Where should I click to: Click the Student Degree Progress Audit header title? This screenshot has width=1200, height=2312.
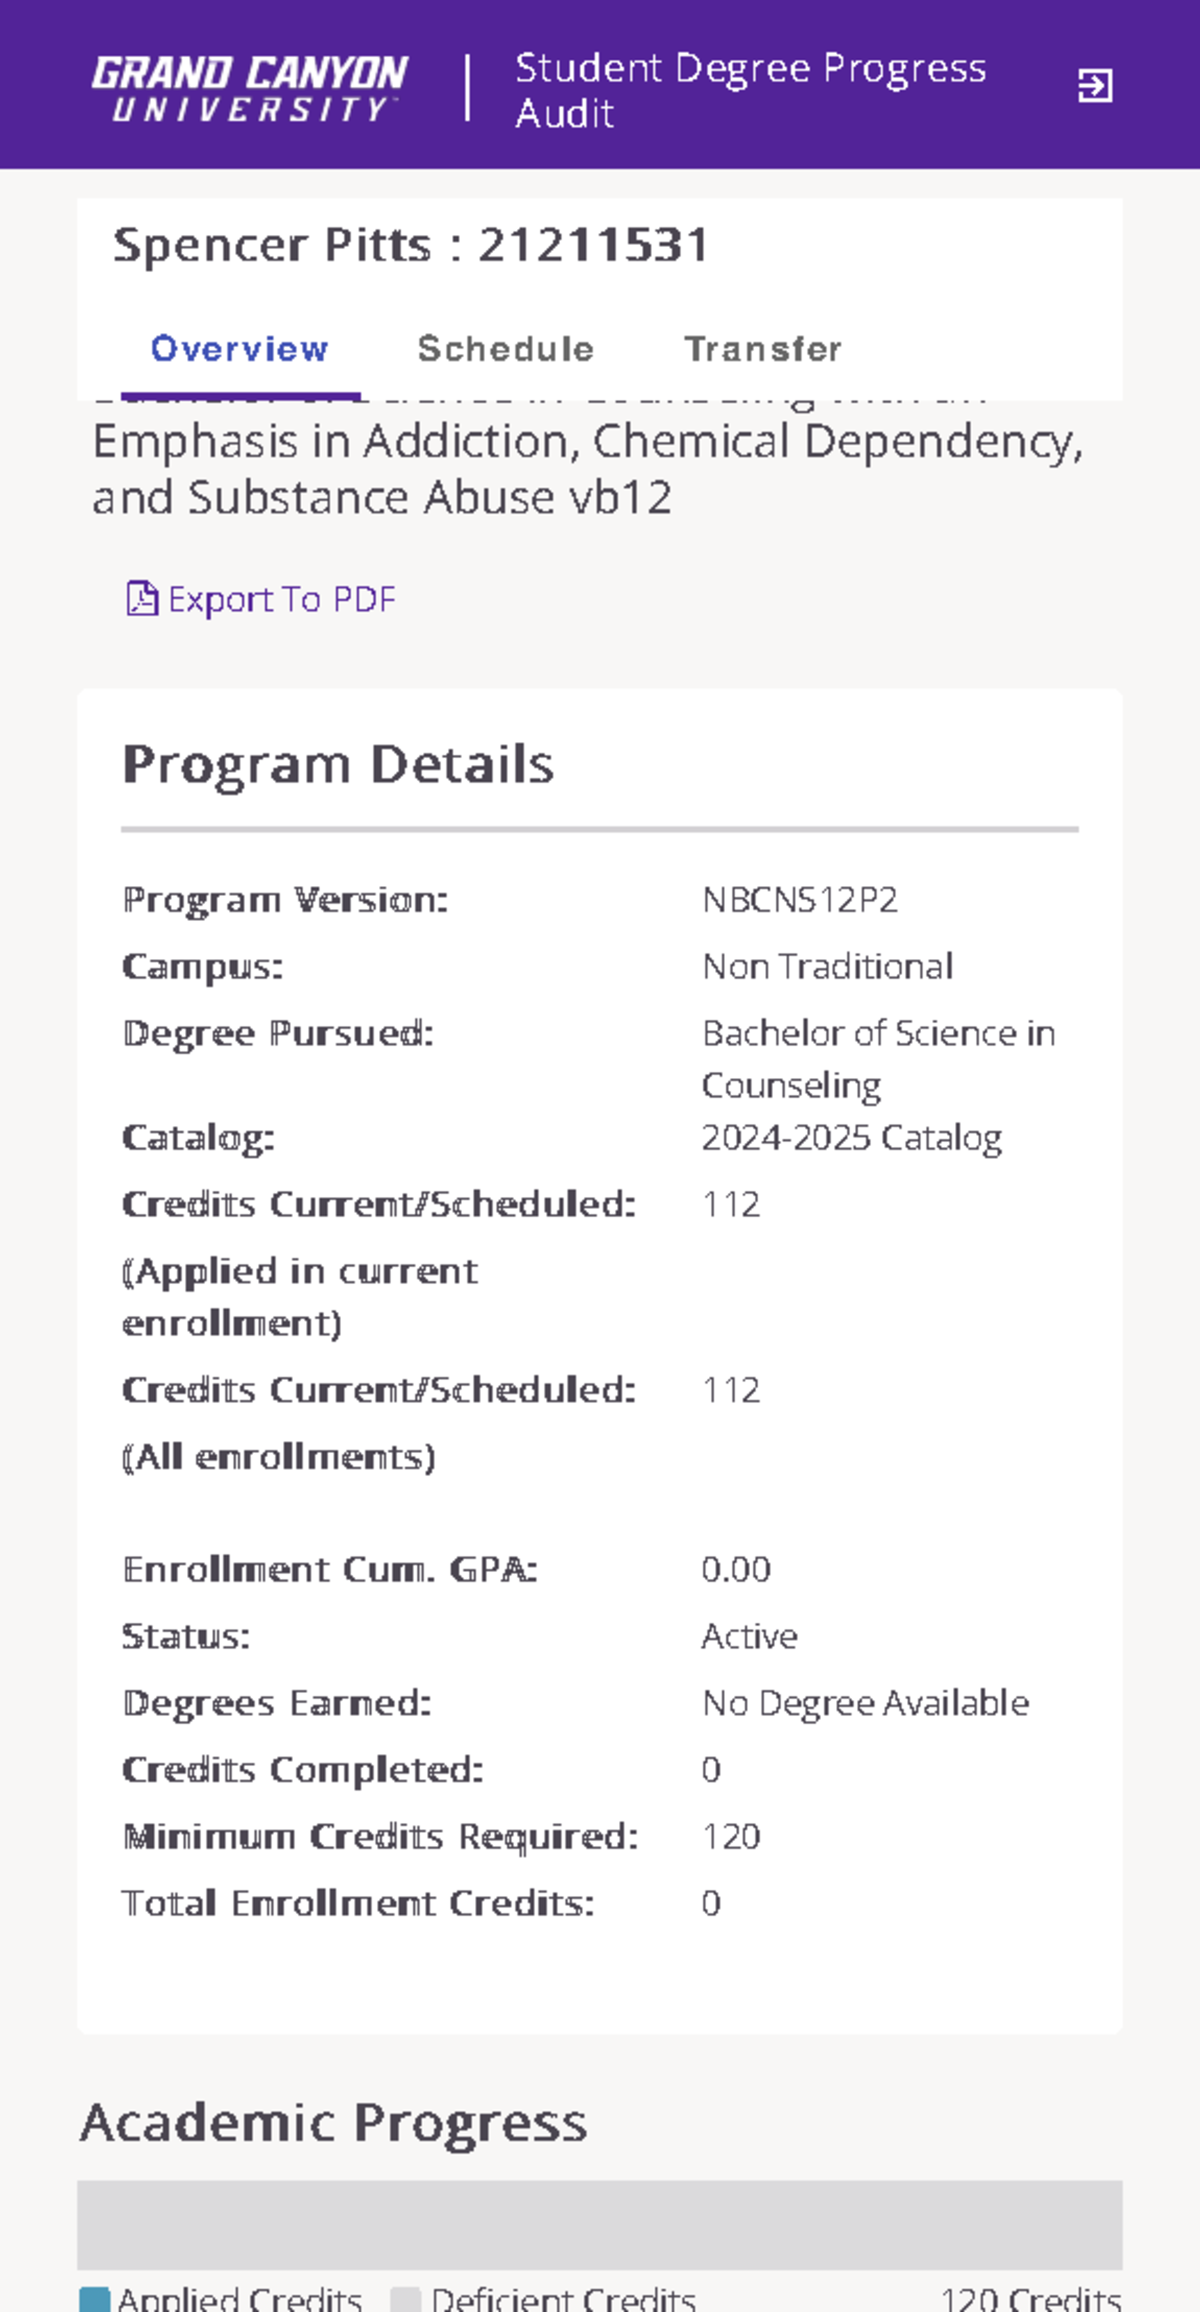[x=749, y=90]
